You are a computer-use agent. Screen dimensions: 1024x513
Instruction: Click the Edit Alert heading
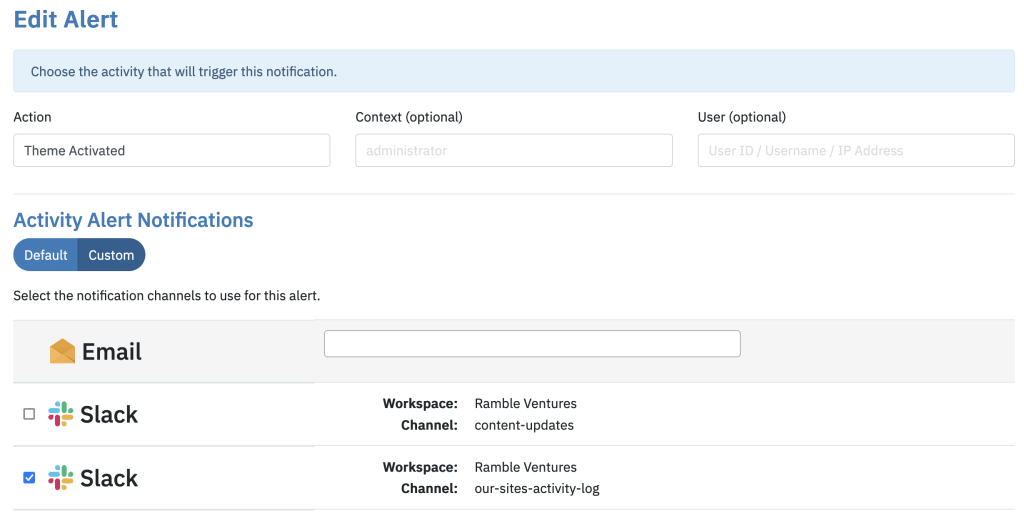pos(66,20)
